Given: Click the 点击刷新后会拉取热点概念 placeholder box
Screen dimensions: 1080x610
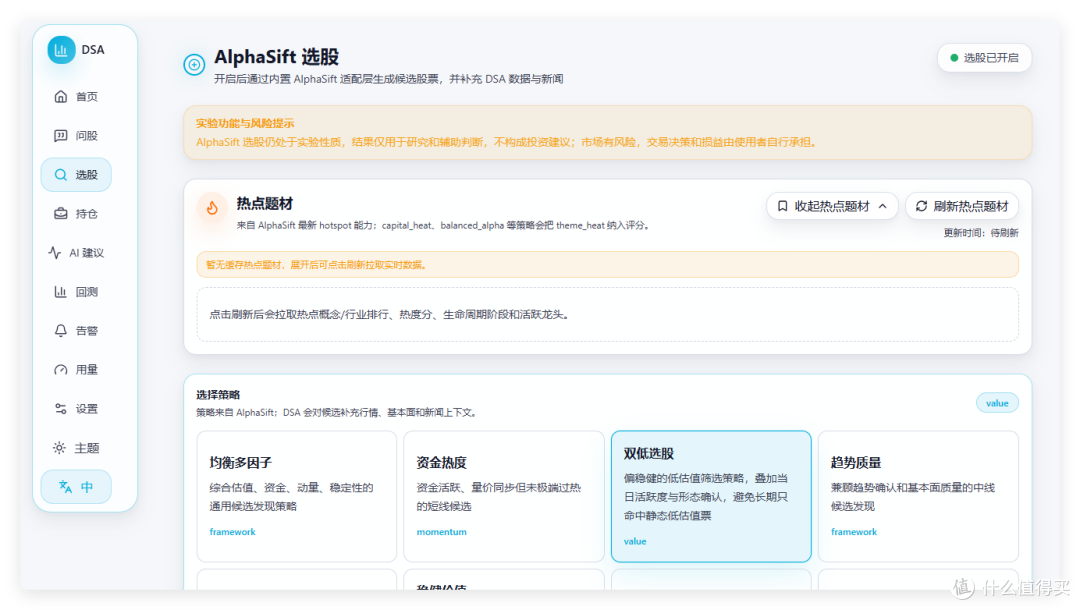Looking at the screenshot, I should (608, 315).
